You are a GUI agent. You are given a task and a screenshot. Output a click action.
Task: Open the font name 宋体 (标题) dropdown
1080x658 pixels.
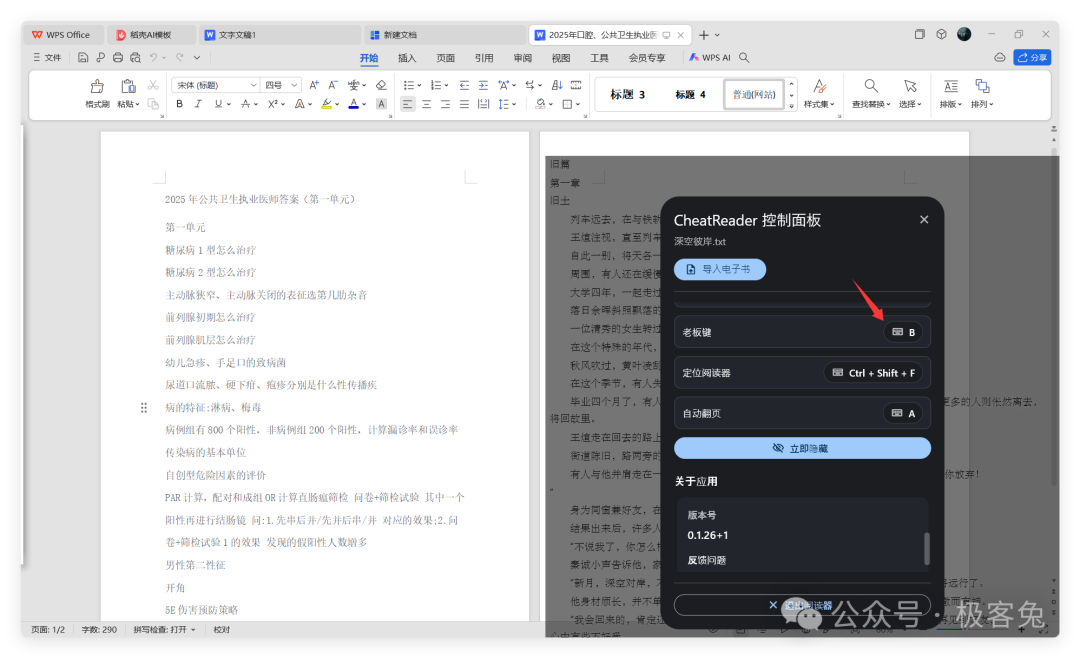pos(253,85)
